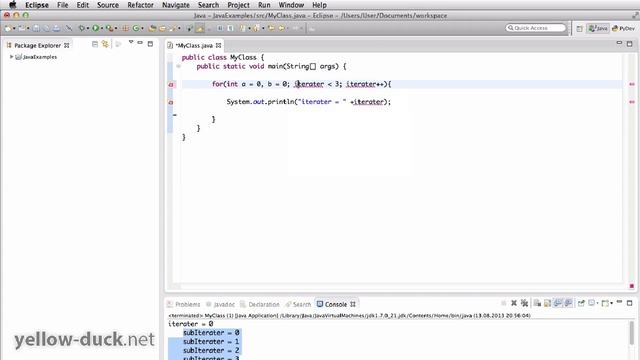
Task: Click the New Java Class icon
Action: [x=136, y=29]
